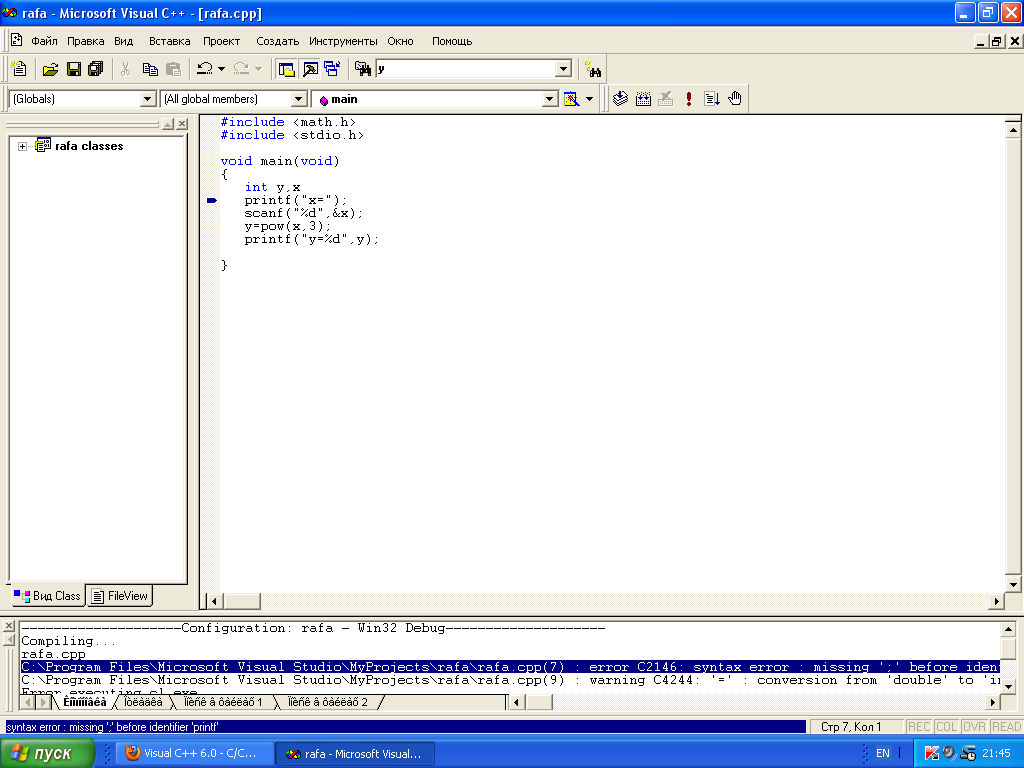Click the Build icon in build toolbar

click(x=643, y=99)
